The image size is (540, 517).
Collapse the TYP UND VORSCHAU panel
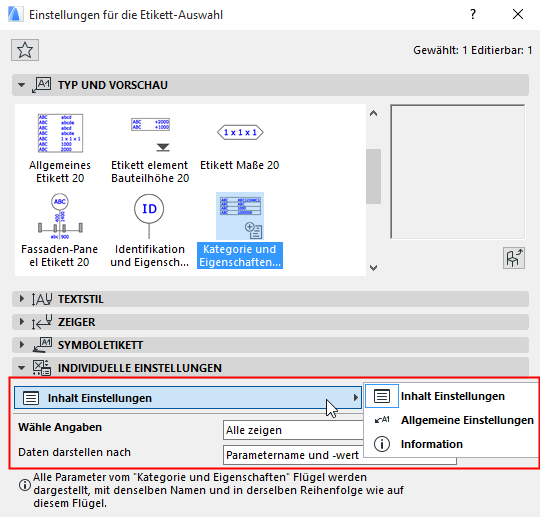(21, 85)
